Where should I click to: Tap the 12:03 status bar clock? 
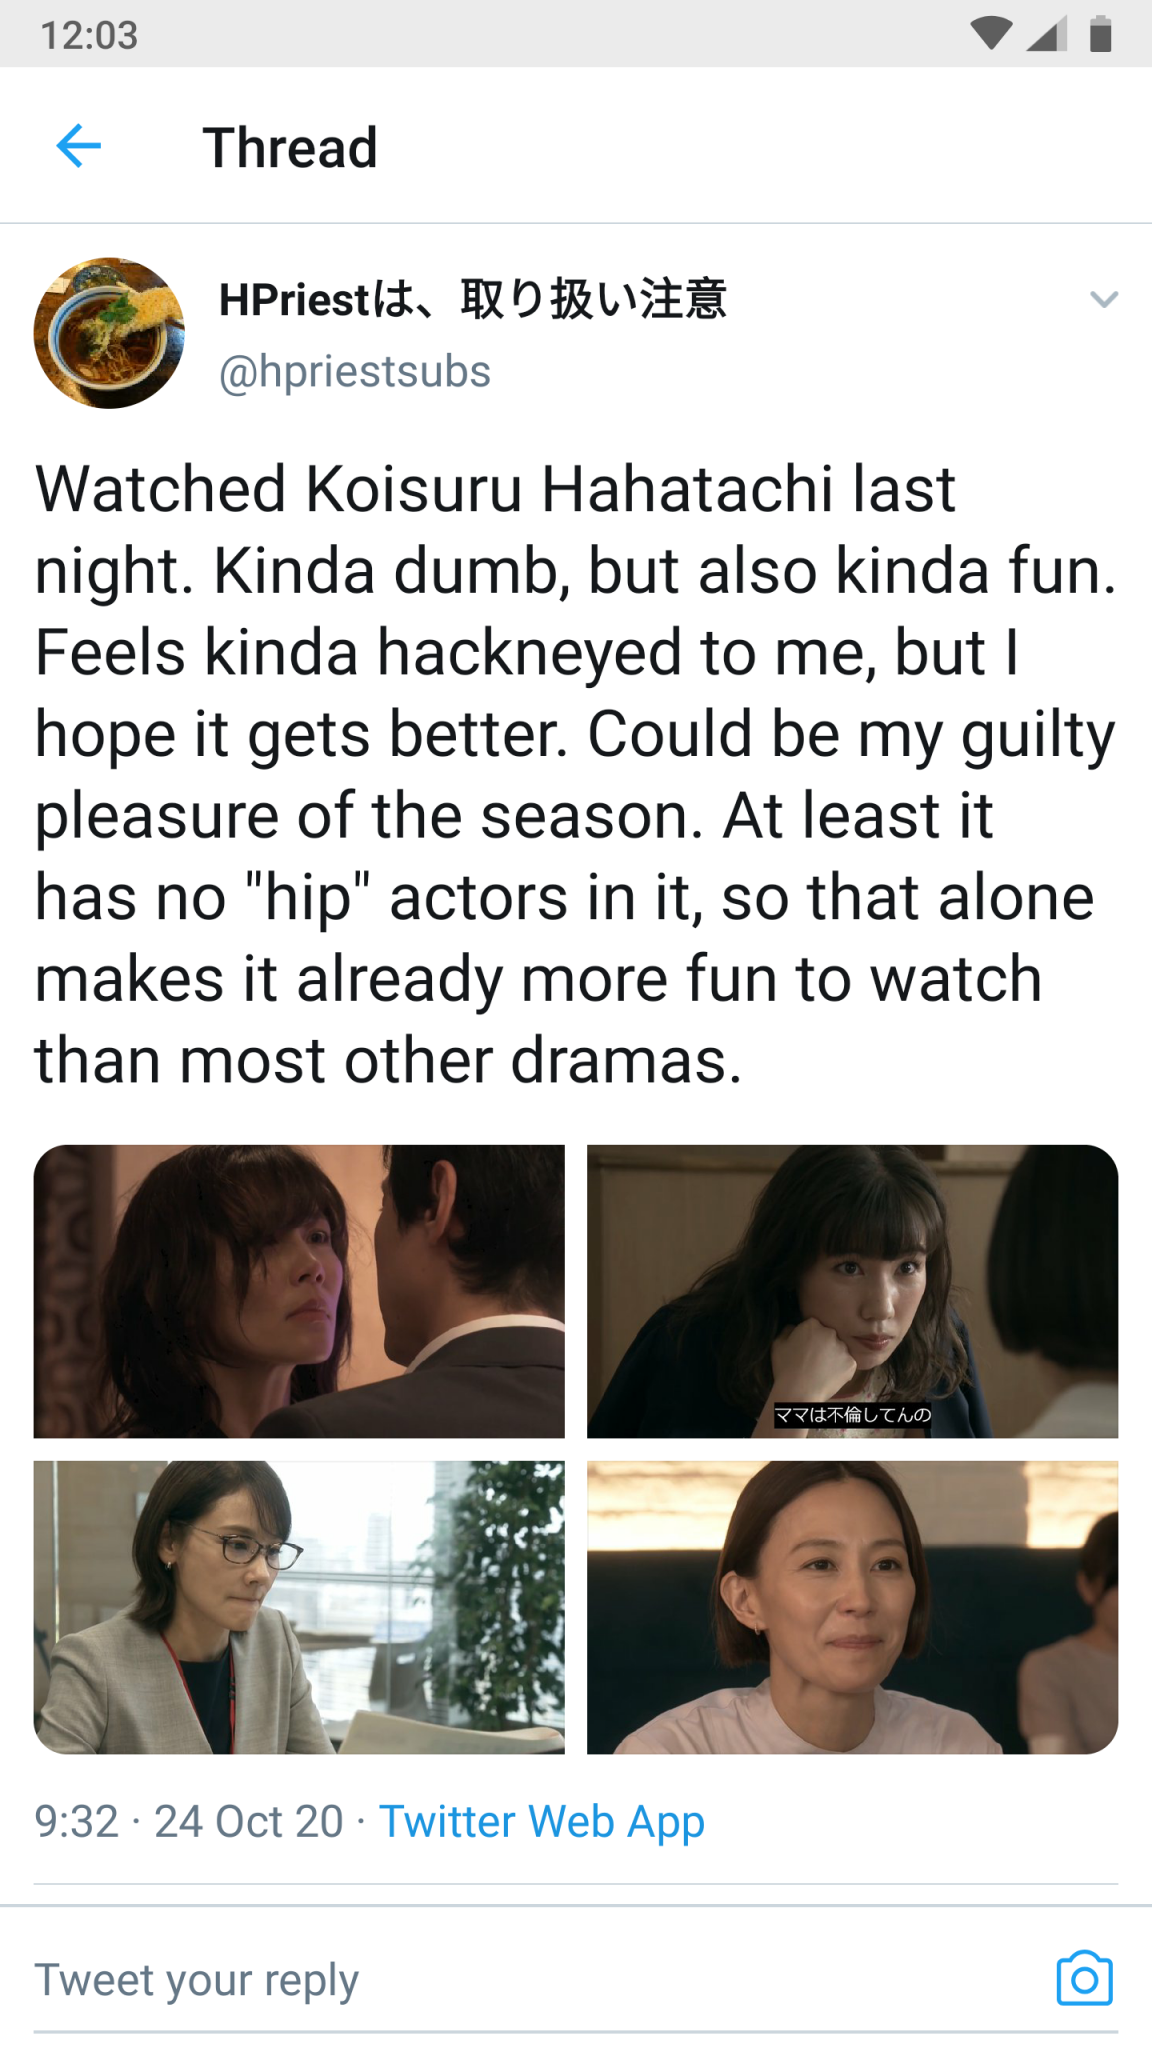(x=89, y=35)
